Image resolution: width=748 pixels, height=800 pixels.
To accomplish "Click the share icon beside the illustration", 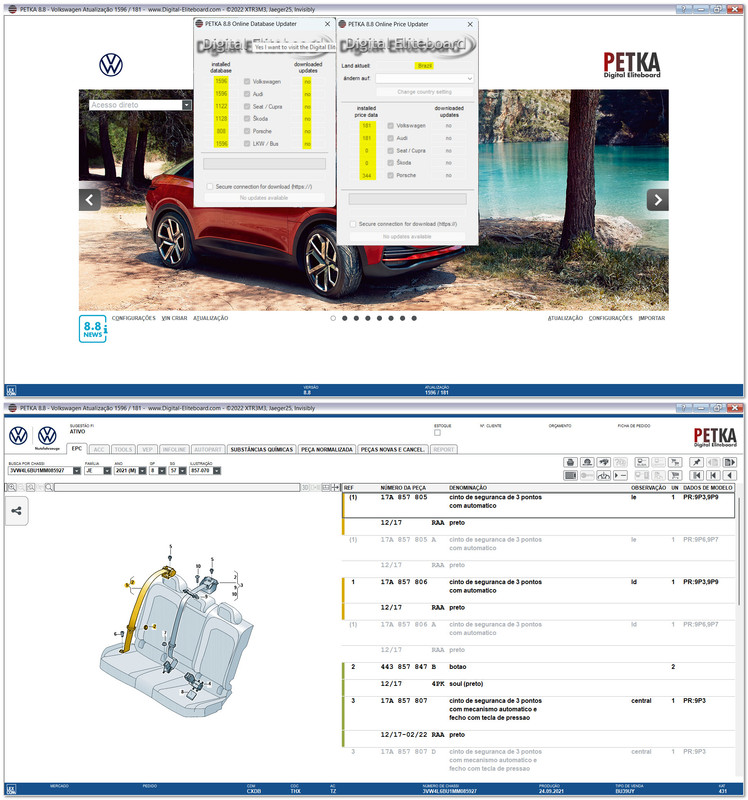I will [x=16, y=511].
